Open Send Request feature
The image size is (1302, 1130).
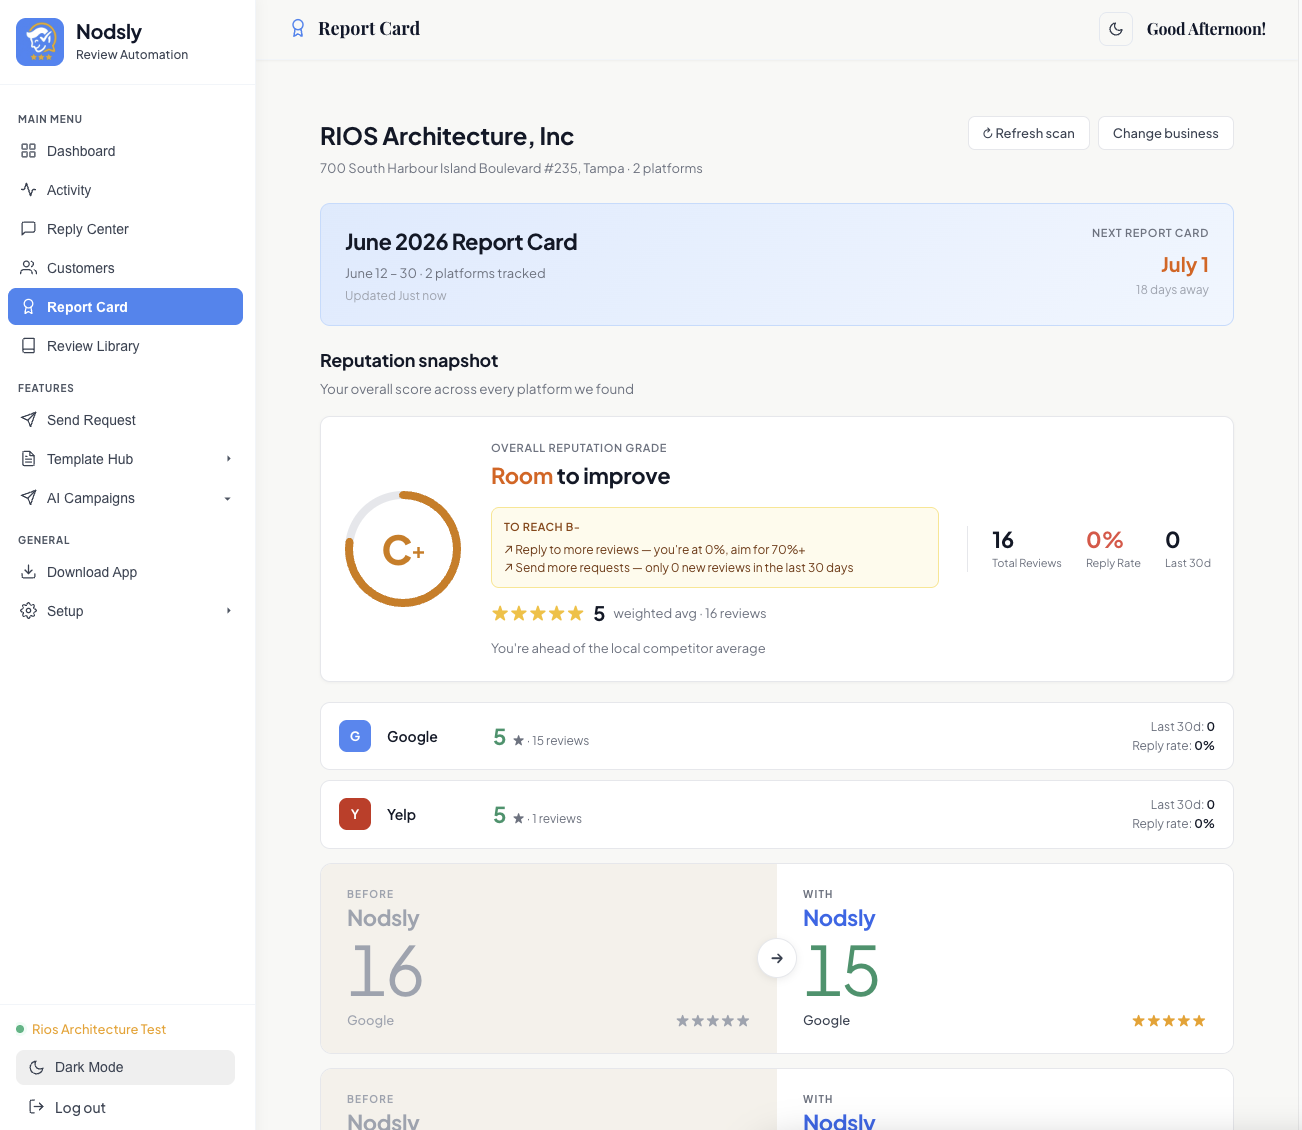(x=125, y=420)
